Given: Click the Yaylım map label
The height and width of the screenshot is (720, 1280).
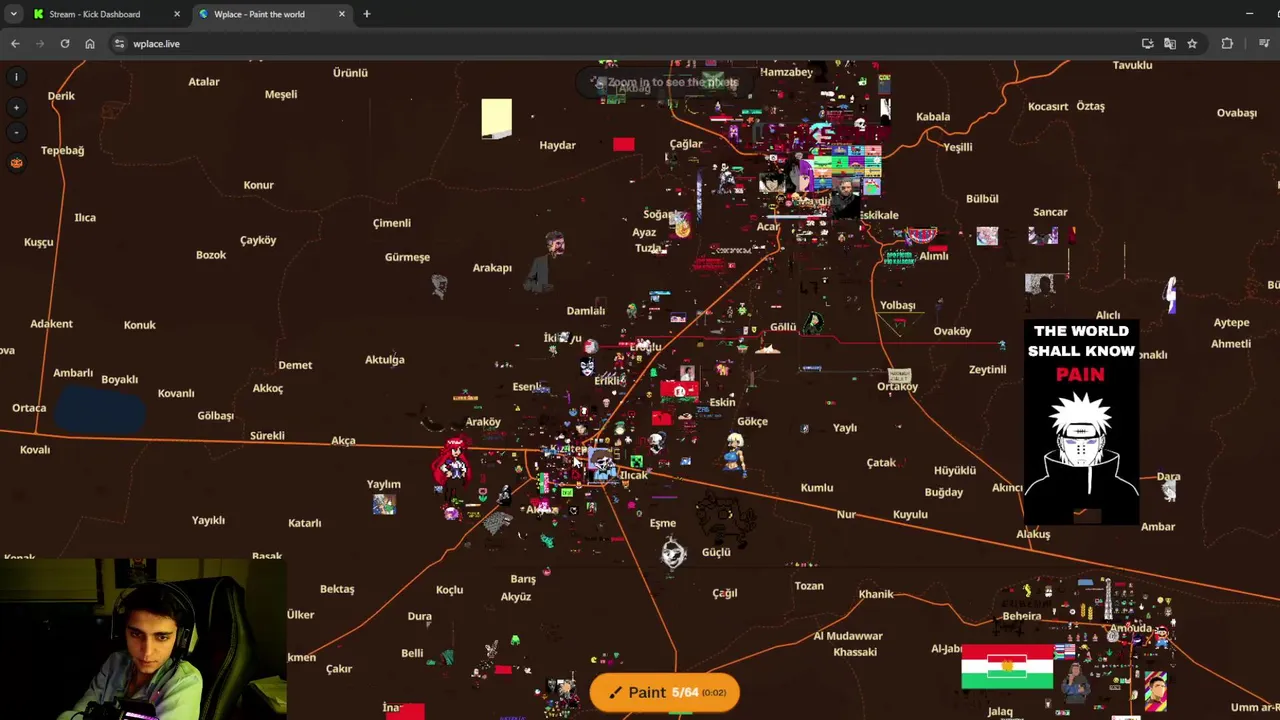Looking at the screenshot, I should [x=383, y=485].
